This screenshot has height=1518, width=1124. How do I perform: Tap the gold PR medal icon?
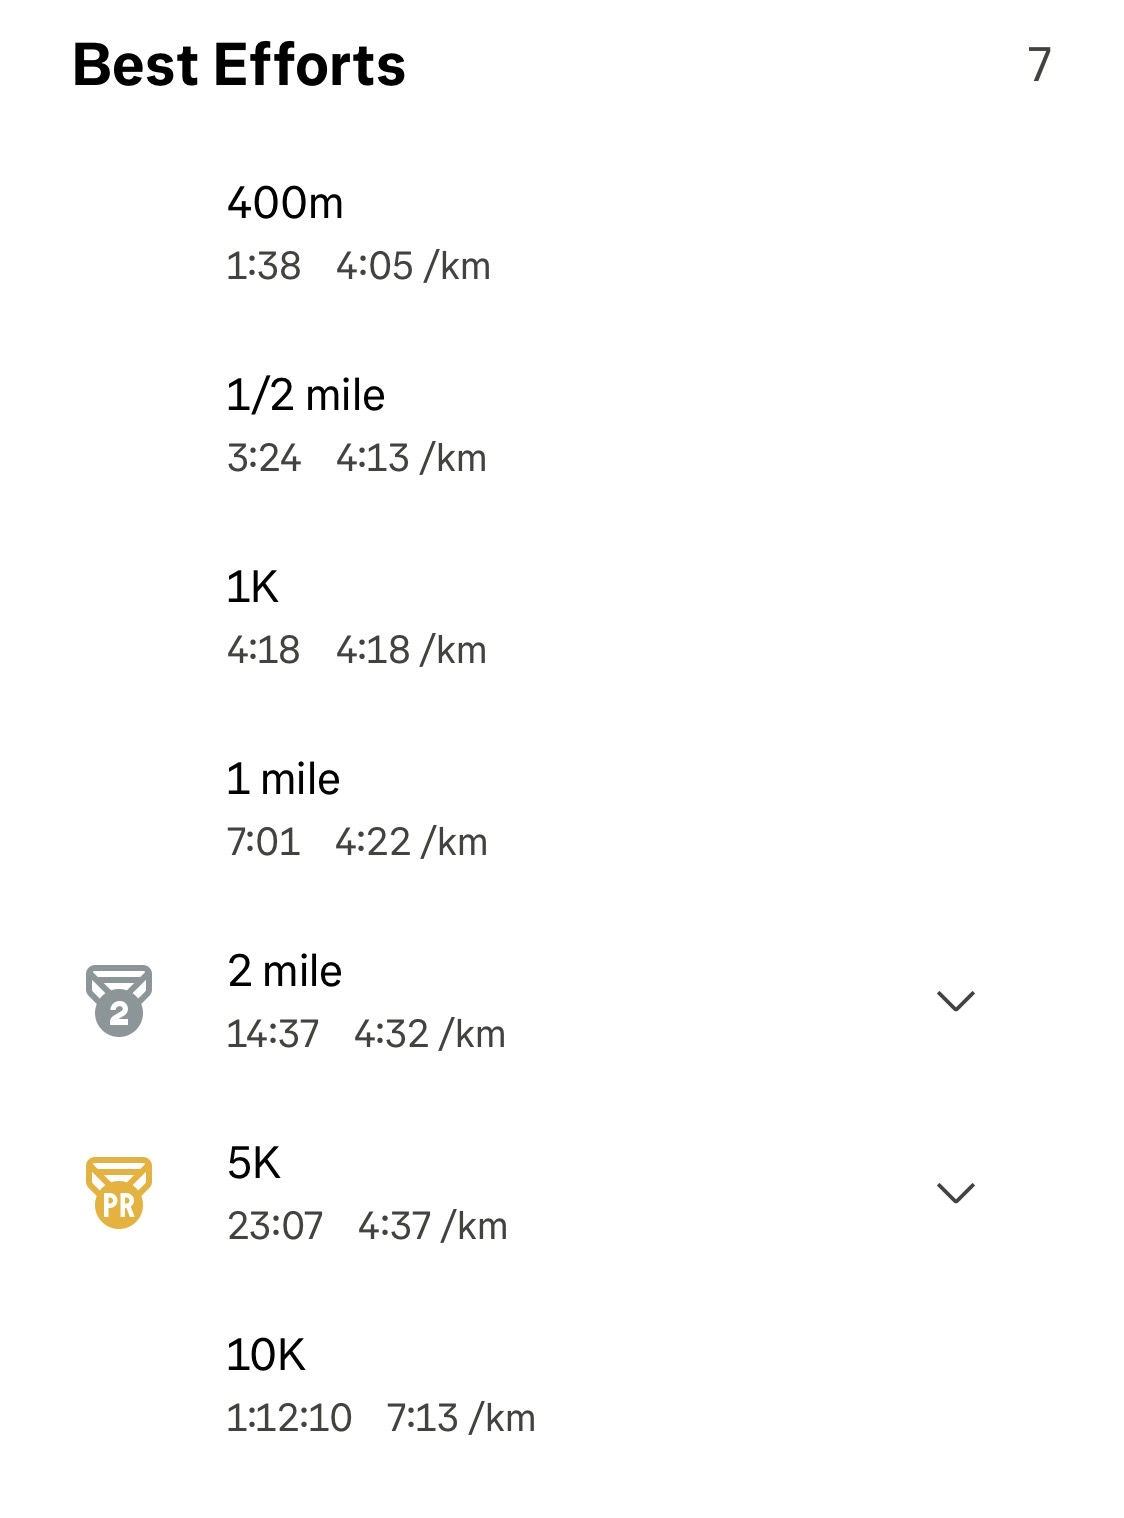[119, 1192]
